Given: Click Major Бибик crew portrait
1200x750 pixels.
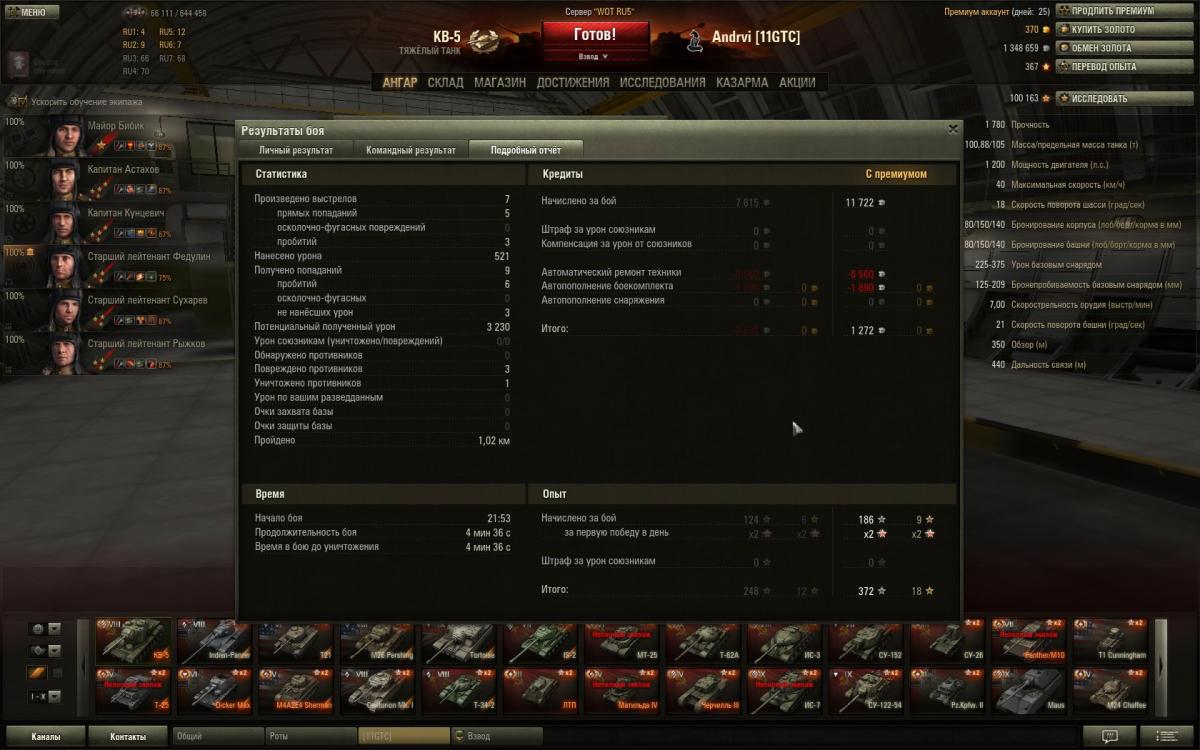Looking at the screenshot, I should [x=67, y=137].
